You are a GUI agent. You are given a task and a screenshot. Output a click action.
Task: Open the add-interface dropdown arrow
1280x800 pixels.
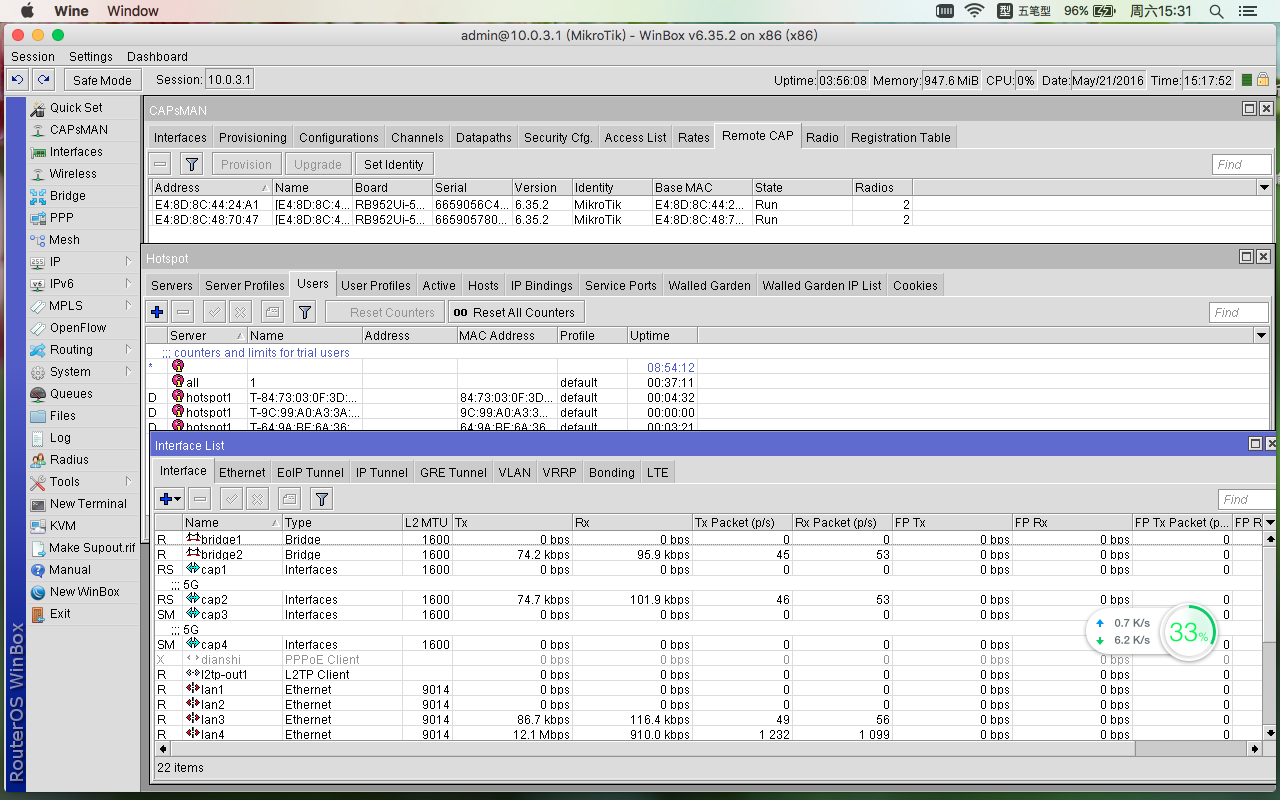[178, 498]
